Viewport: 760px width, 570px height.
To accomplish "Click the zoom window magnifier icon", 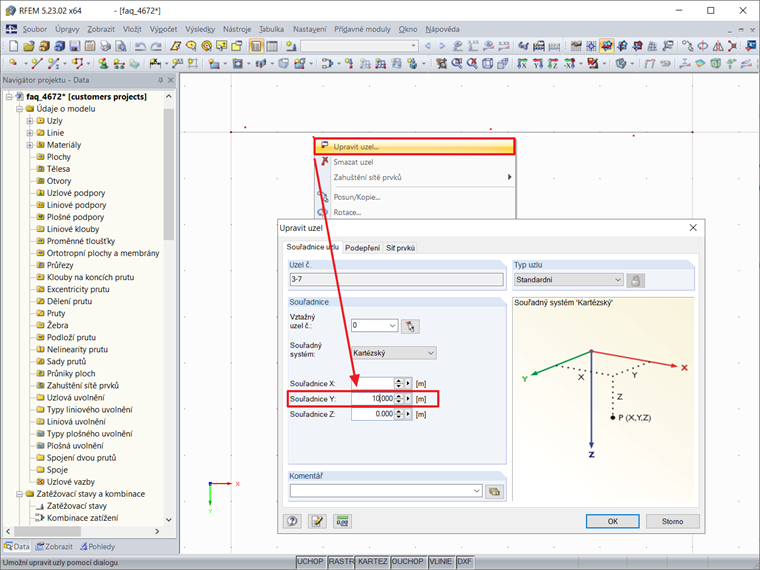I will click(x=456, y=63).
